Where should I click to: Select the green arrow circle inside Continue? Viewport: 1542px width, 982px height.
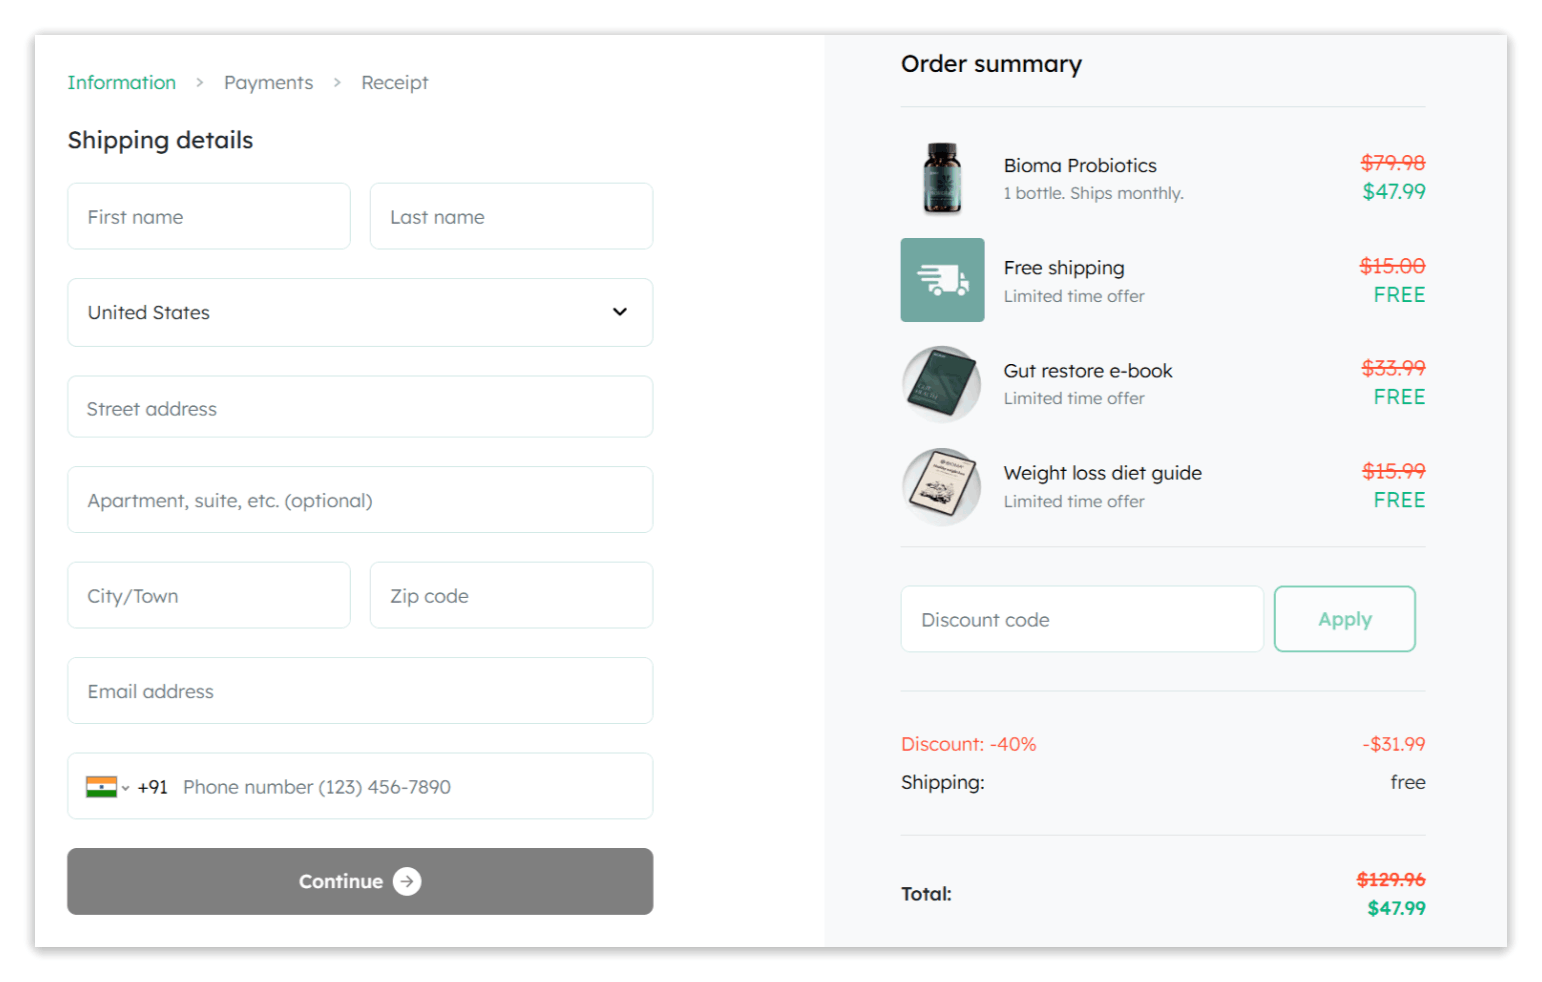(x=406, y=881)
